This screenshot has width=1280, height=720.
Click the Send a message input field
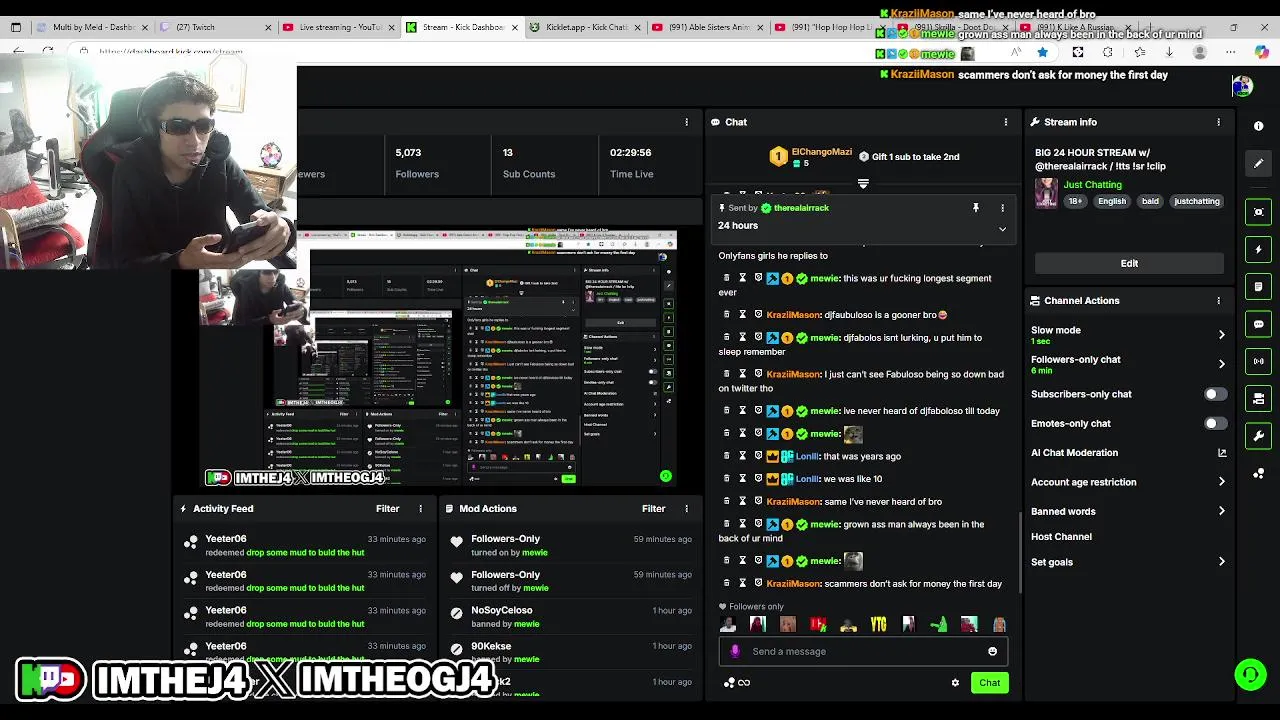pos(863,651)
